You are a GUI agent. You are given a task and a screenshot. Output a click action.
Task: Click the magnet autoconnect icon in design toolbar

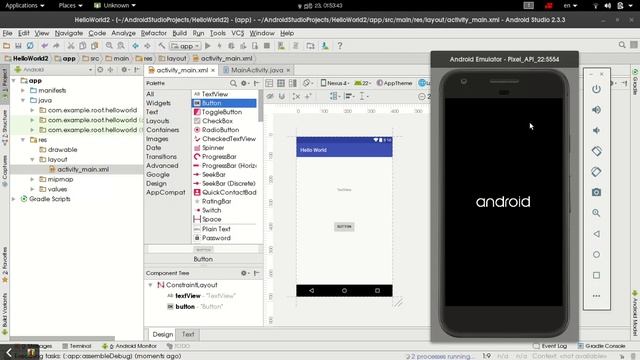[282, 96]
